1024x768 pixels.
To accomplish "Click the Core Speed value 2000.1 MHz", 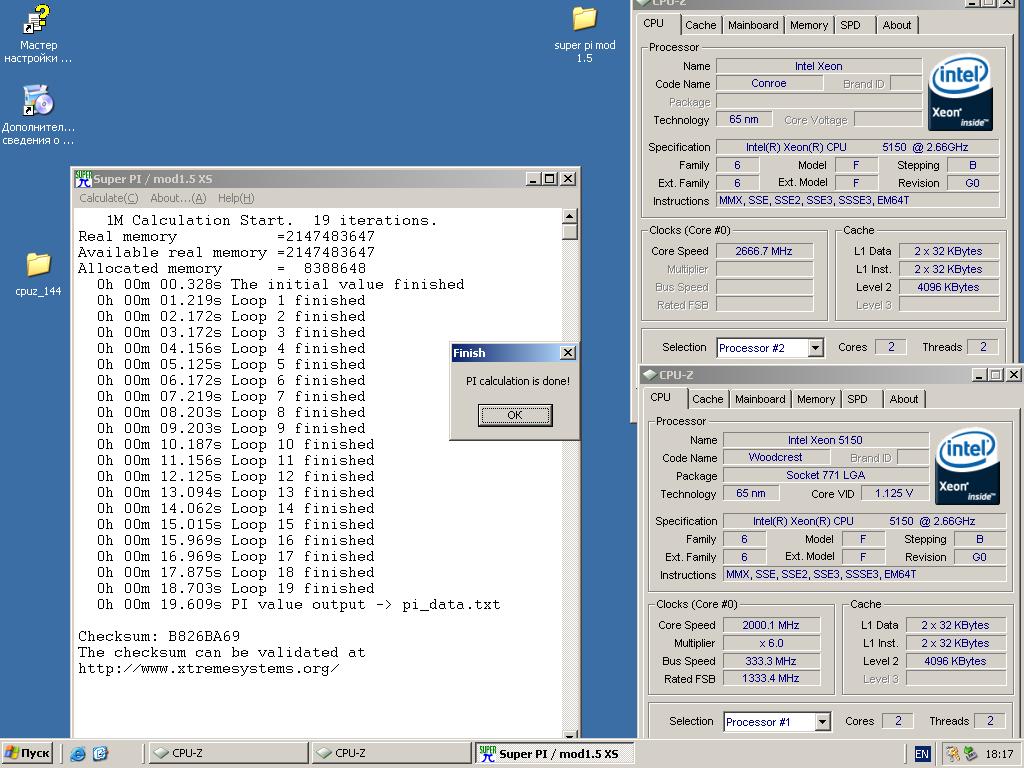I will tap(771, 625).
